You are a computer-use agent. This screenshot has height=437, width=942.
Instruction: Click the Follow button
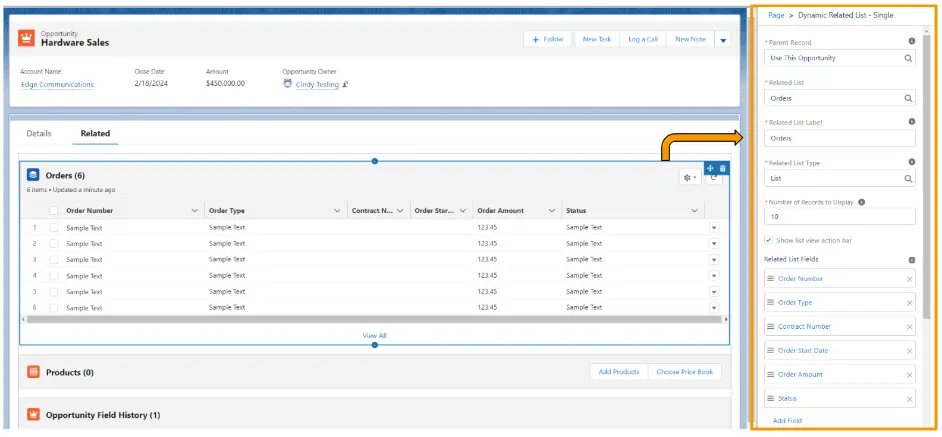coord(547,40)
